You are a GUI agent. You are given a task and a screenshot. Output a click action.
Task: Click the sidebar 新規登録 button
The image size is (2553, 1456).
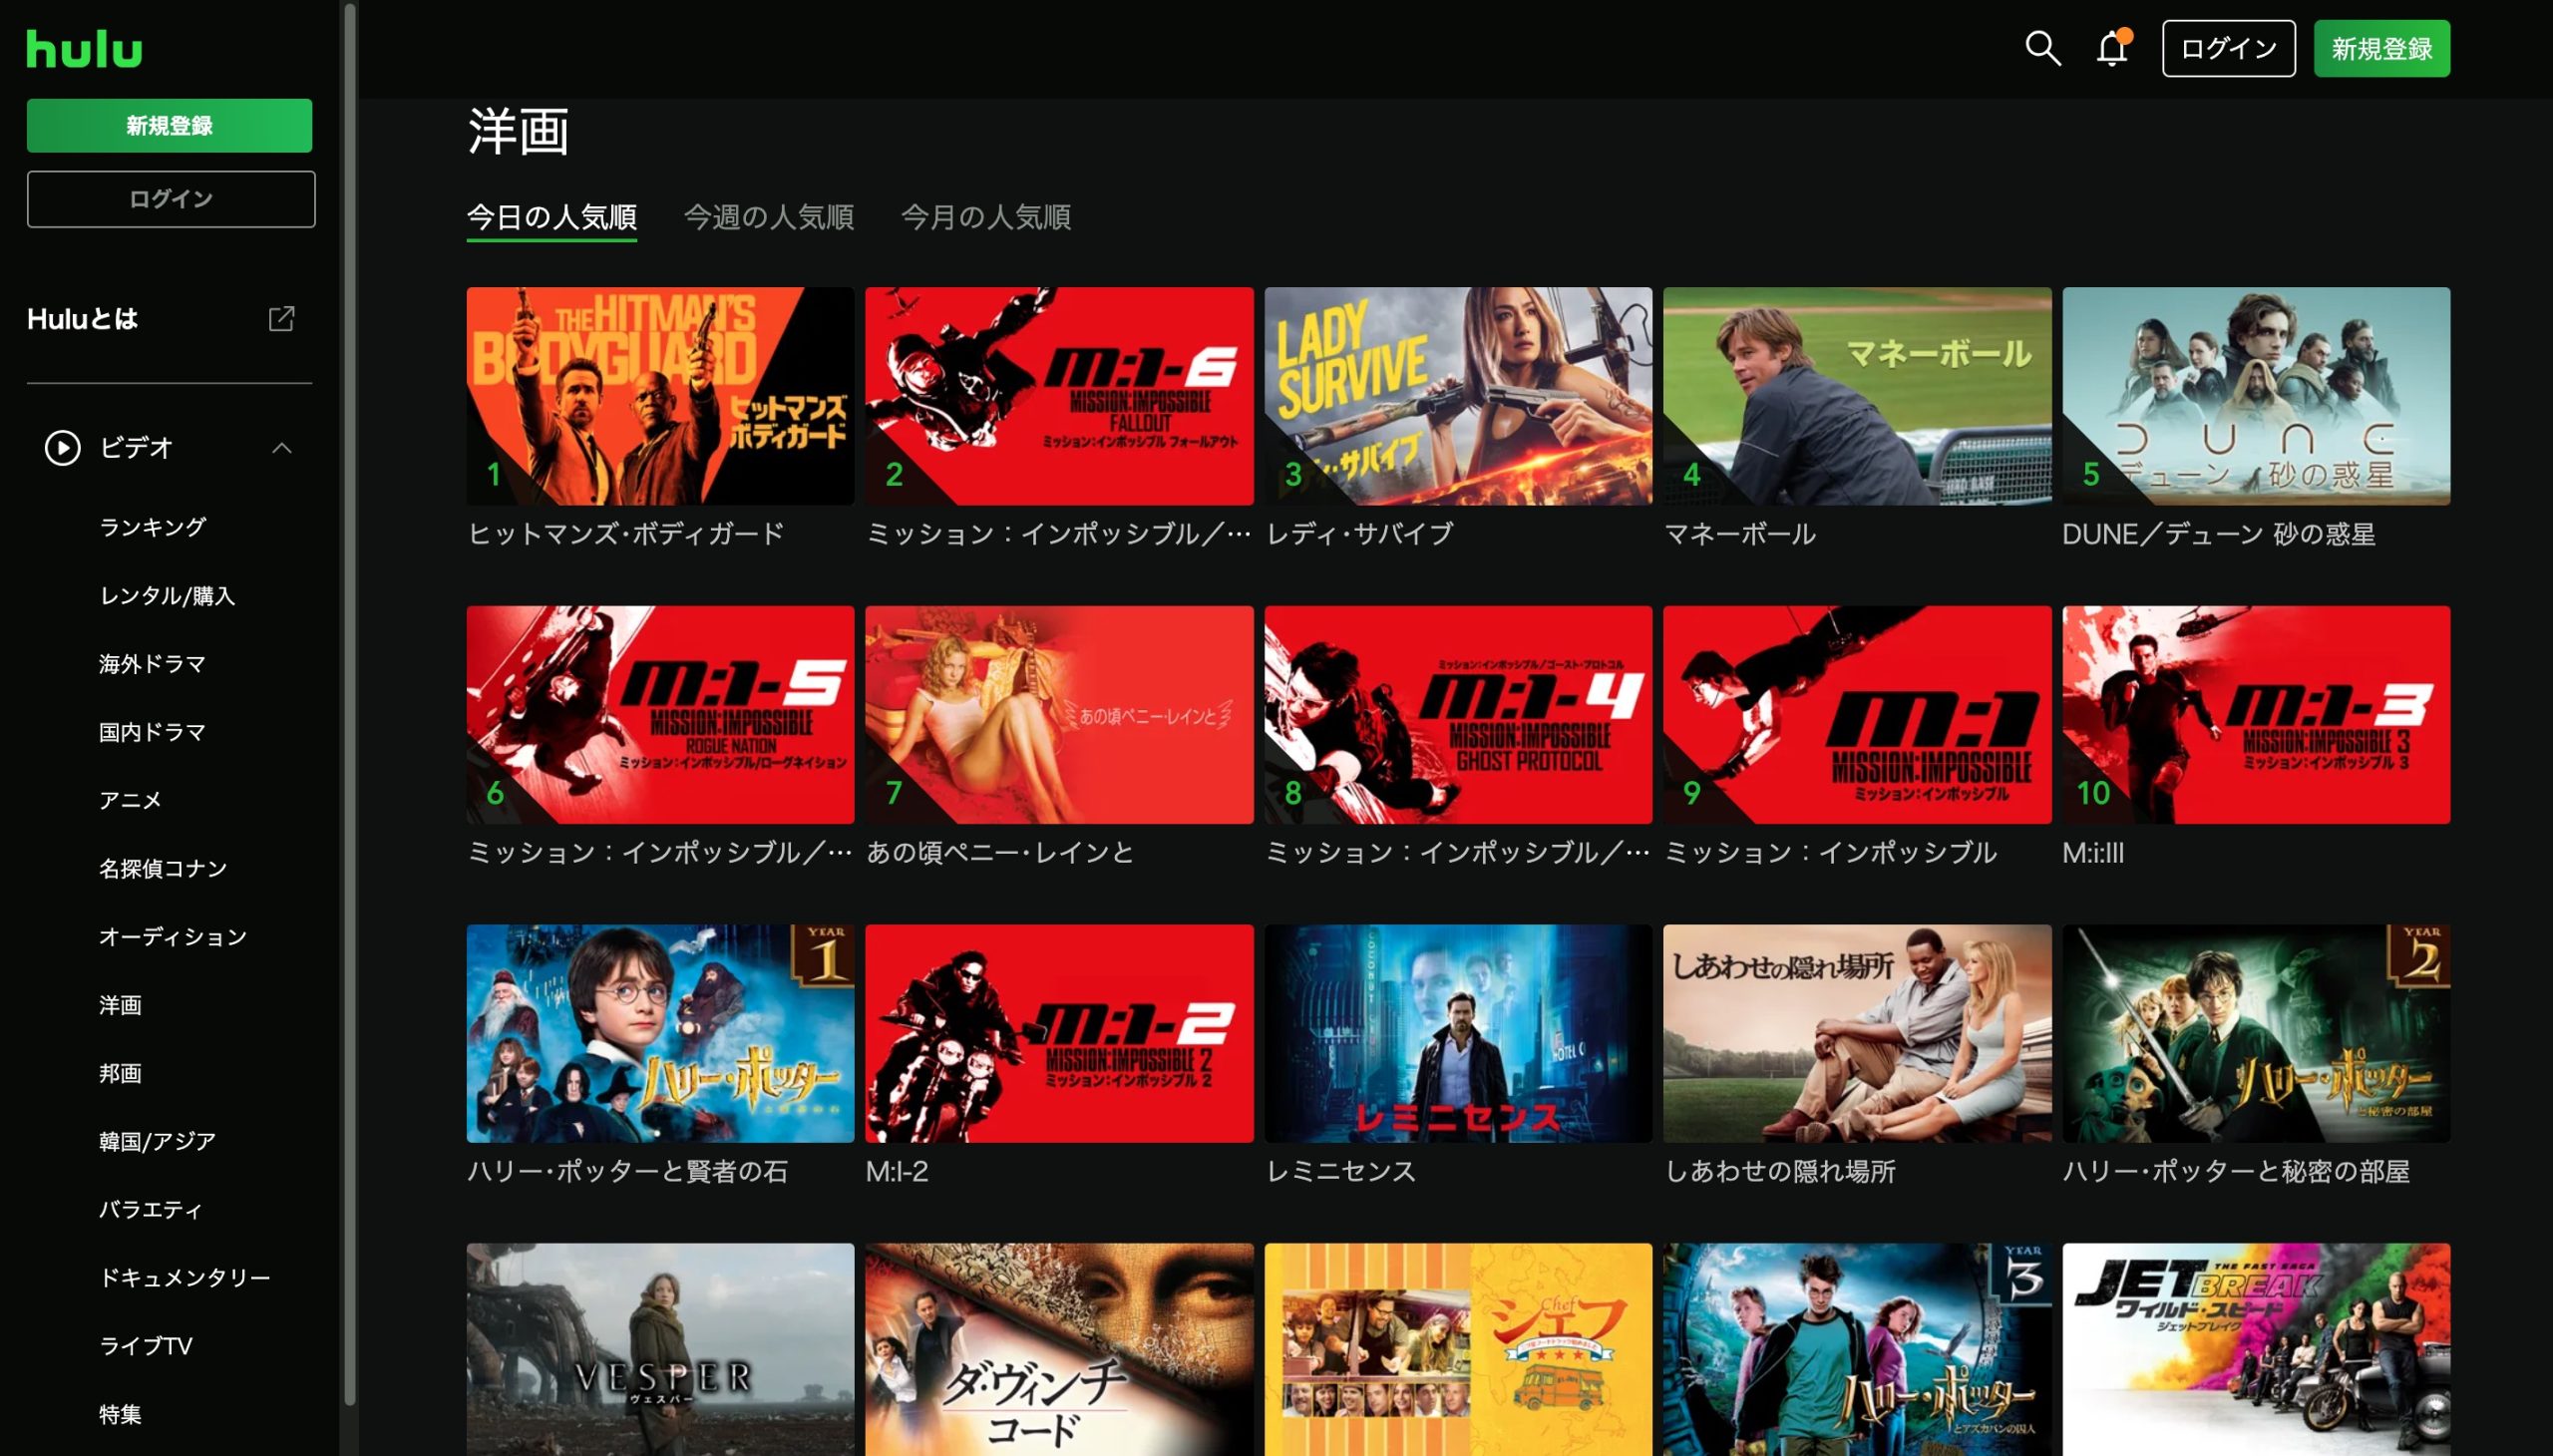[x=169, y=126]
